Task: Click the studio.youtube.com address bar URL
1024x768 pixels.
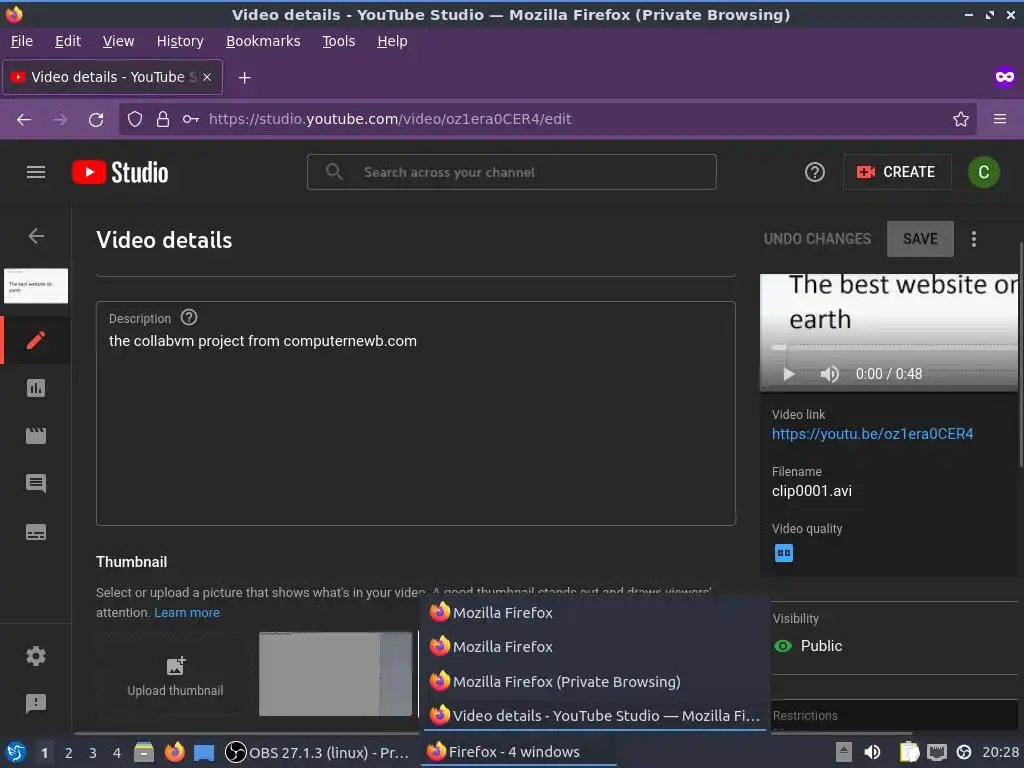Action: pyautogui.click(x=390, y=119)
